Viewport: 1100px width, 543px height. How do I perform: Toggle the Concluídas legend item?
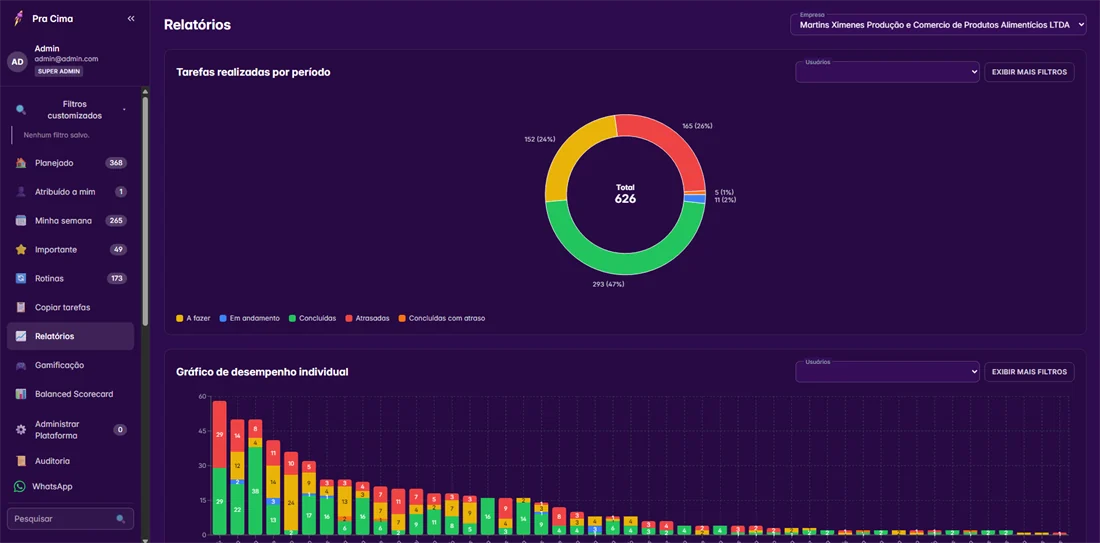tap(312, 318)
